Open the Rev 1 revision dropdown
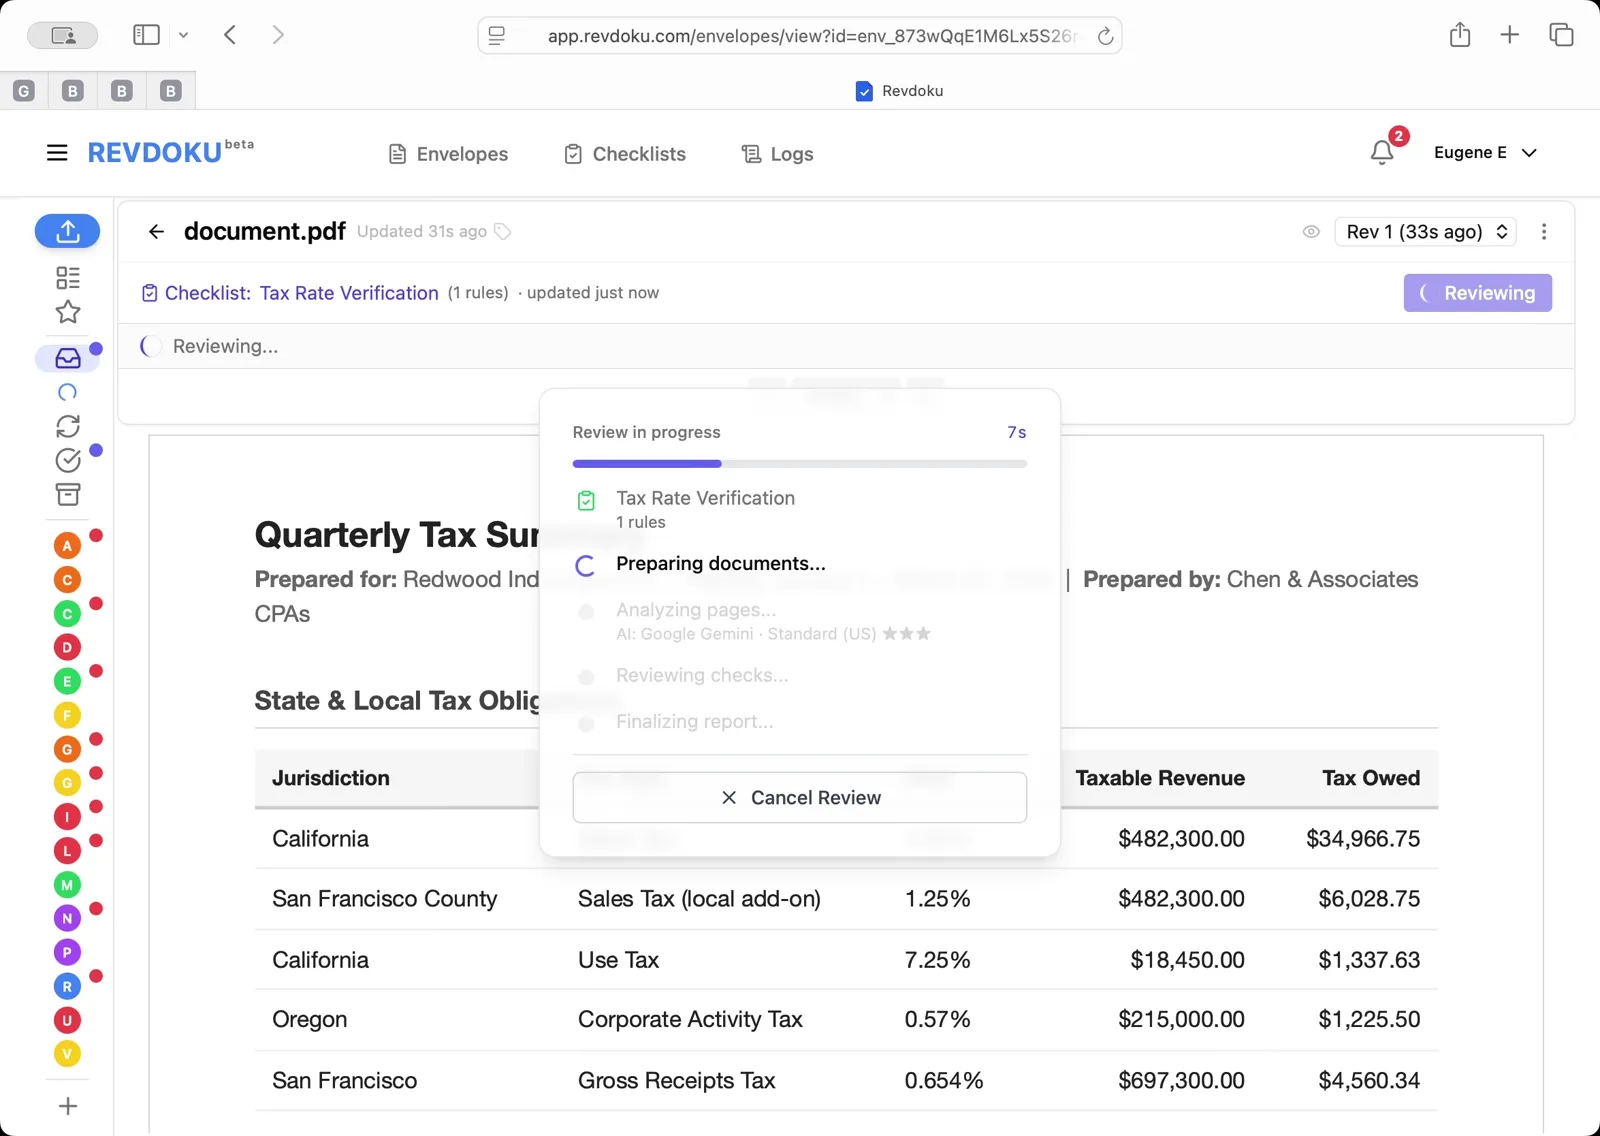Image resolution: width=1600 pixels, height=1136 pixels. [1425, 231]
